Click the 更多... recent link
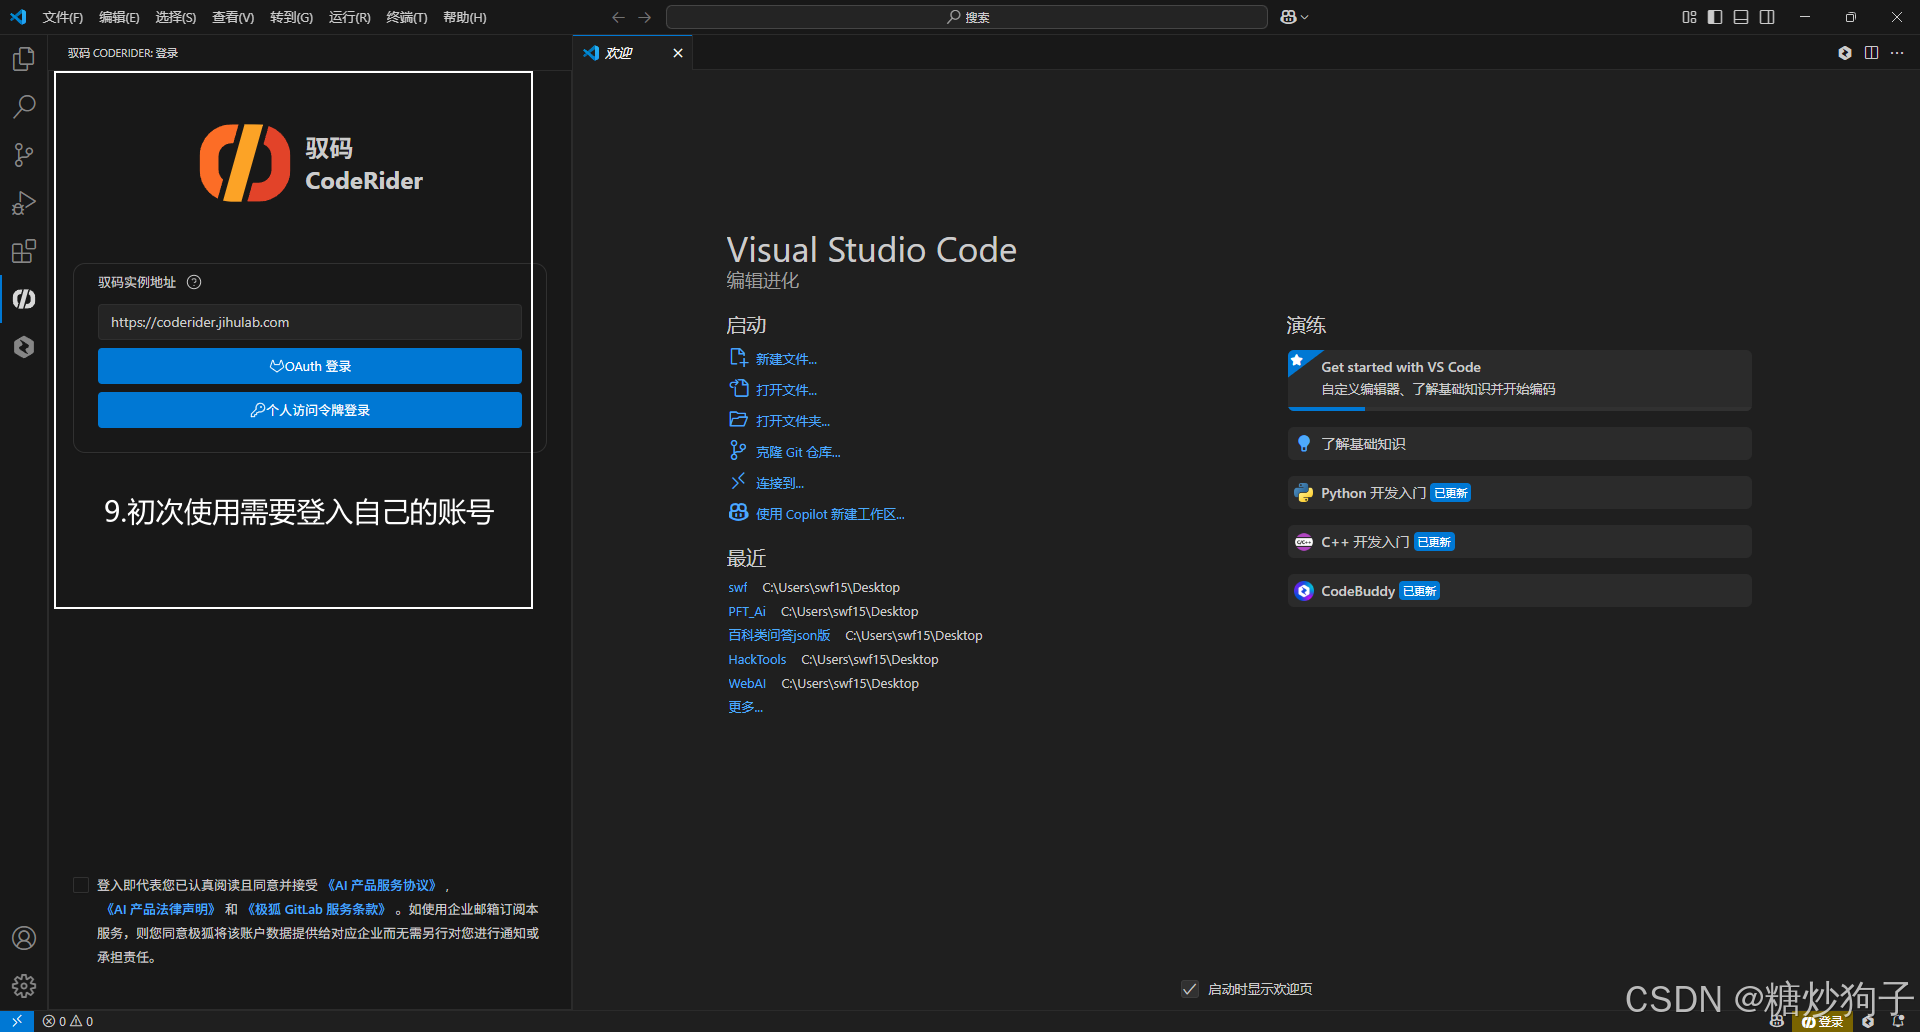 click(745, 707)
